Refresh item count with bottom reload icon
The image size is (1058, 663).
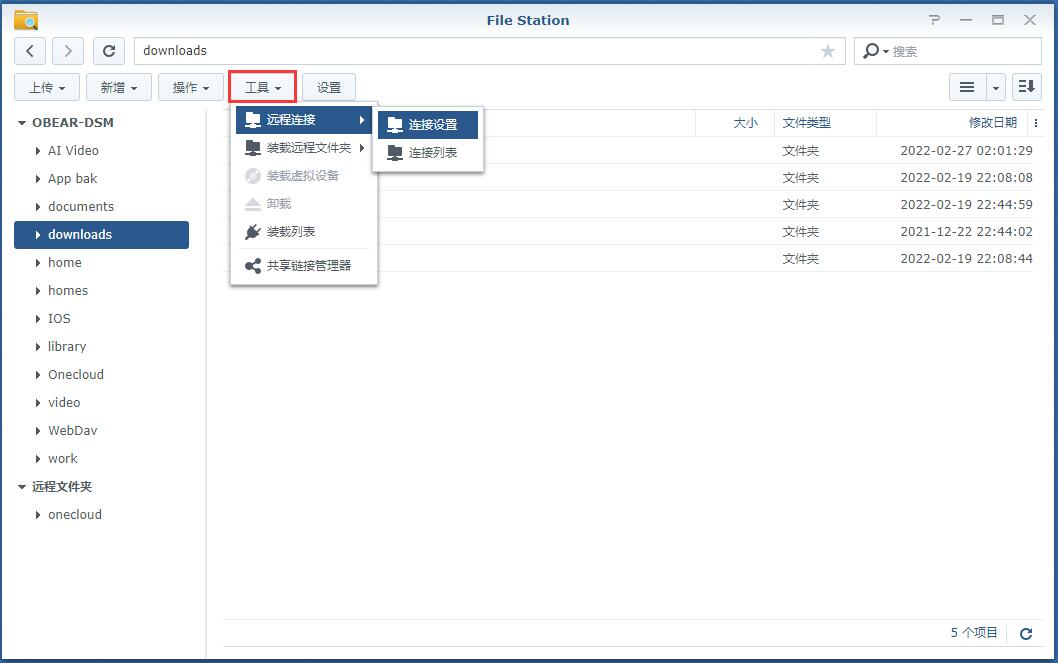(x=1025, y=633)
